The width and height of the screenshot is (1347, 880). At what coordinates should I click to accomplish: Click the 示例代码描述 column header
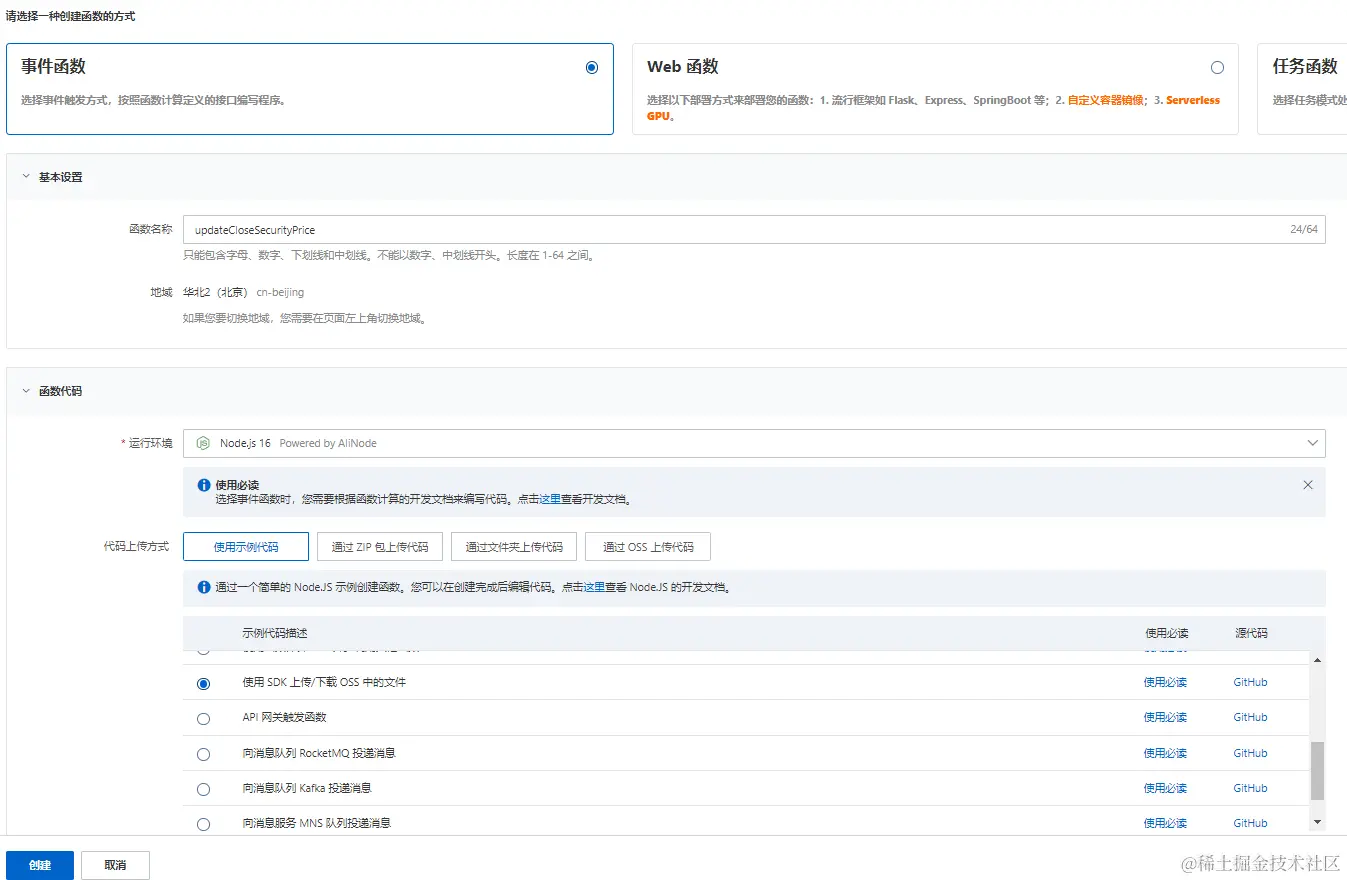click(x=275, y=633)
